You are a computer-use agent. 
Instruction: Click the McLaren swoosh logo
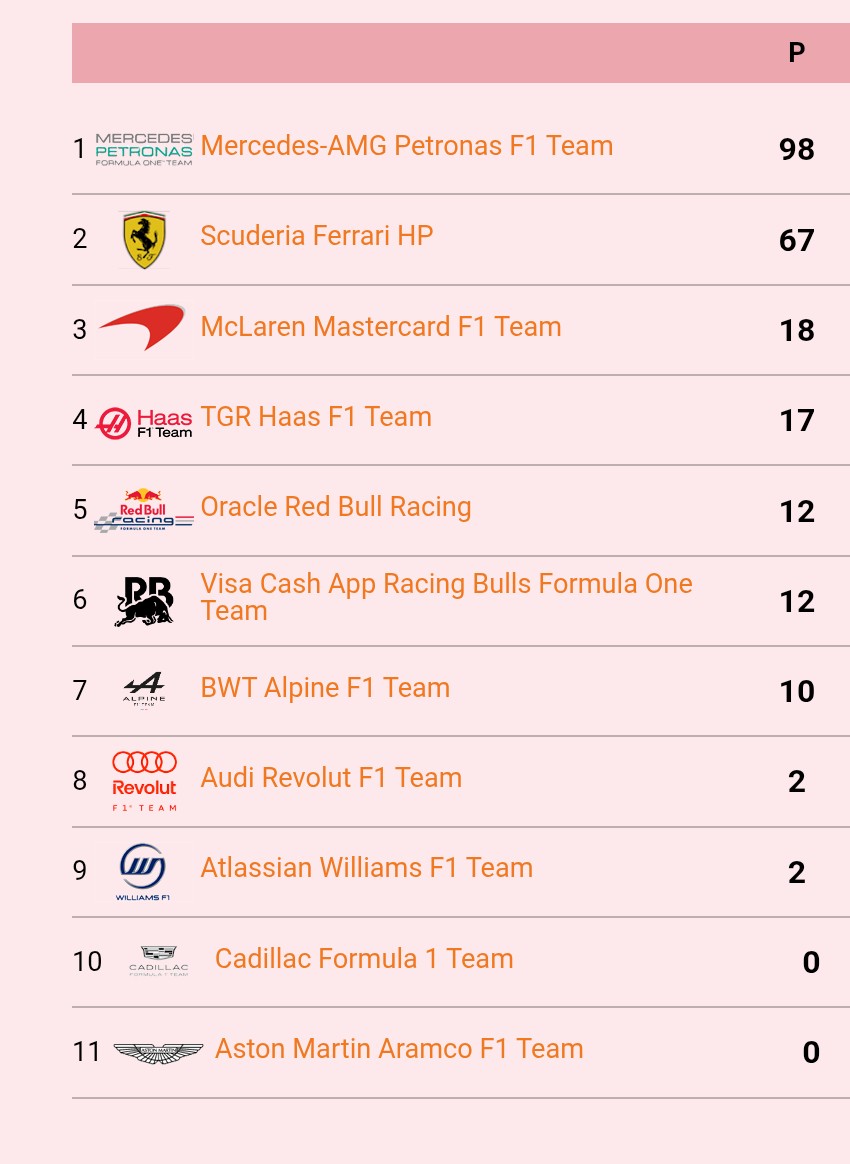142,328
